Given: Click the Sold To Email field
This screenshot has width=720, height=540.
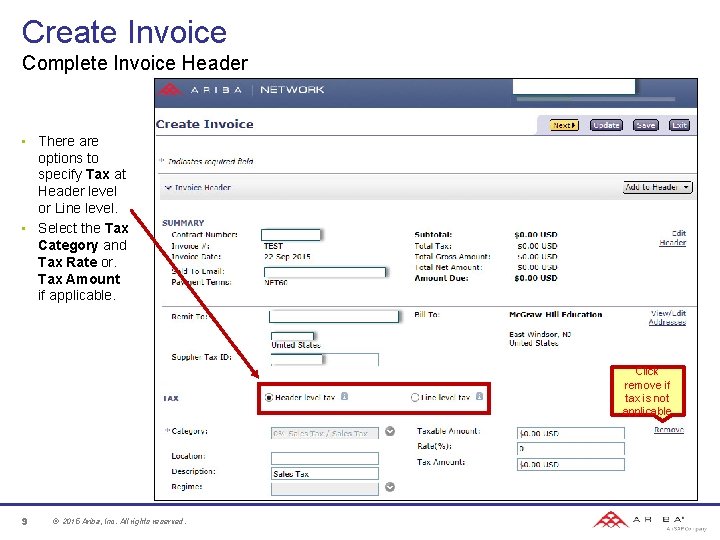Looking at the screenshot, I should pos(325,272).
